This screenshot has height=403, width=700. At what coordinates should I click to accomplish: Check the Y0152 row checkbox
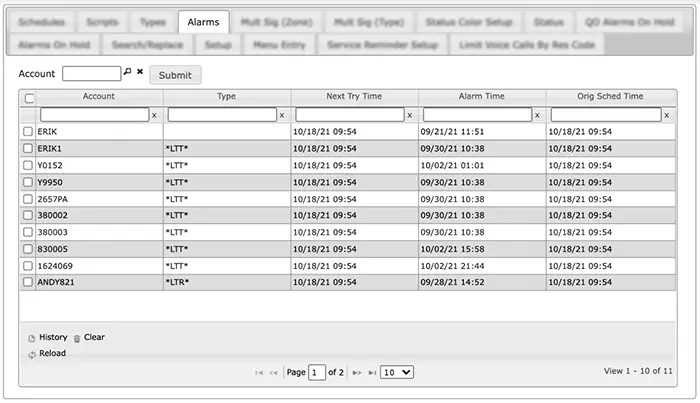point(28,165)
